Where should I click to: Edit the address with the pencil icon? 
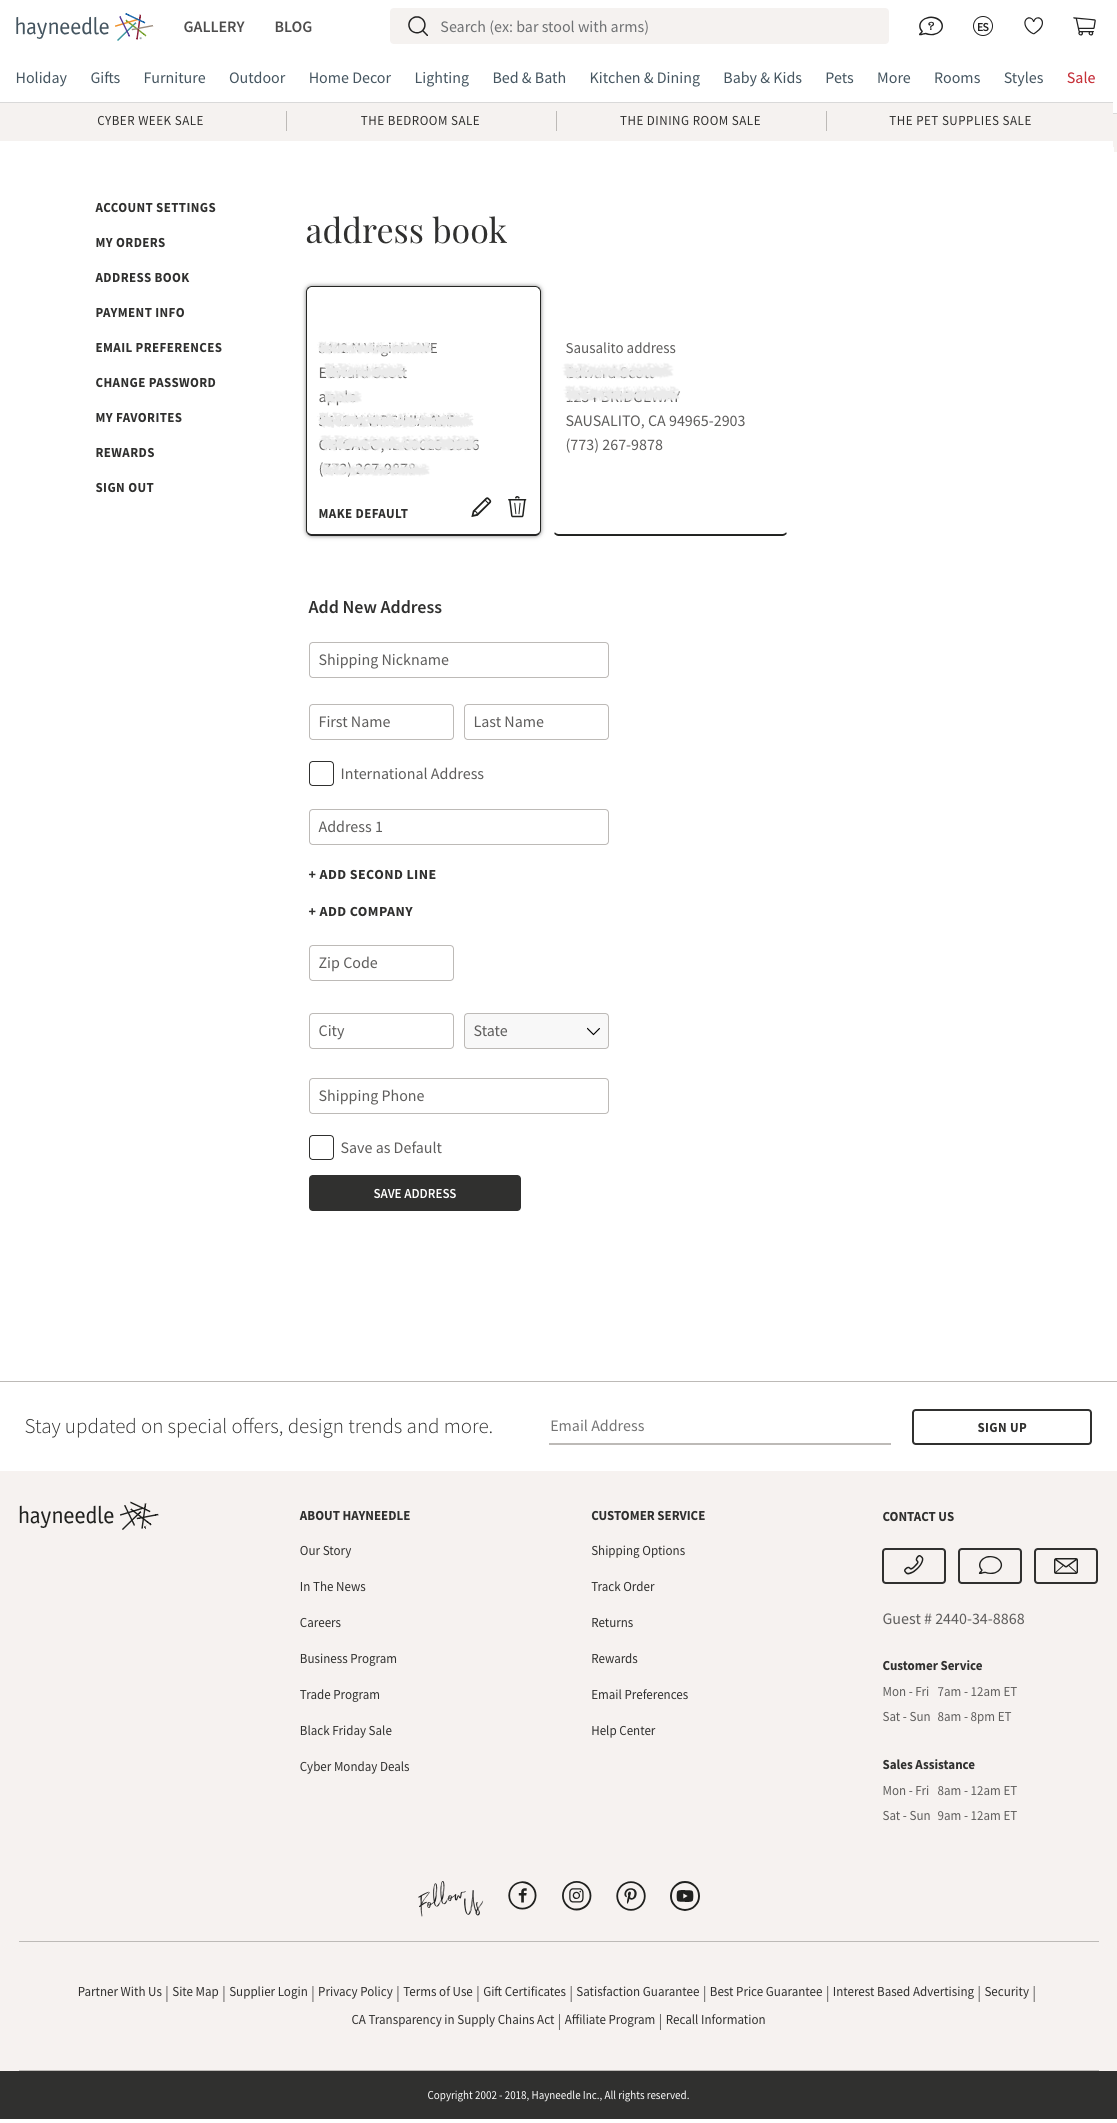pos(481,508)
